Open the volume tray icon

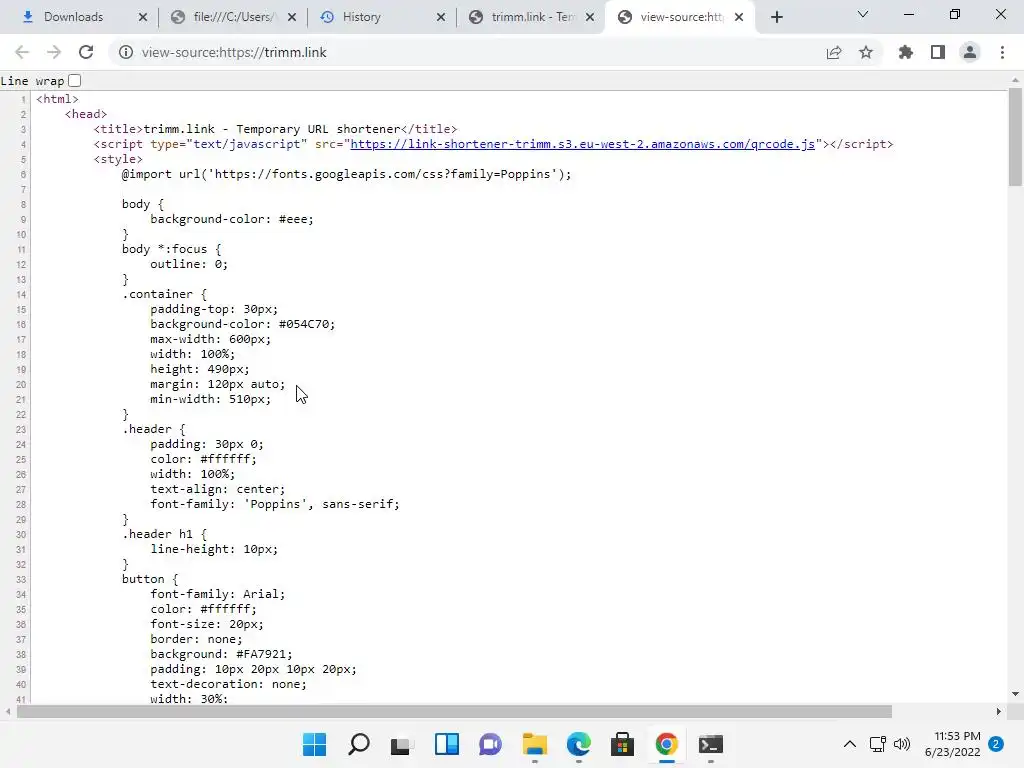point(902,744)
